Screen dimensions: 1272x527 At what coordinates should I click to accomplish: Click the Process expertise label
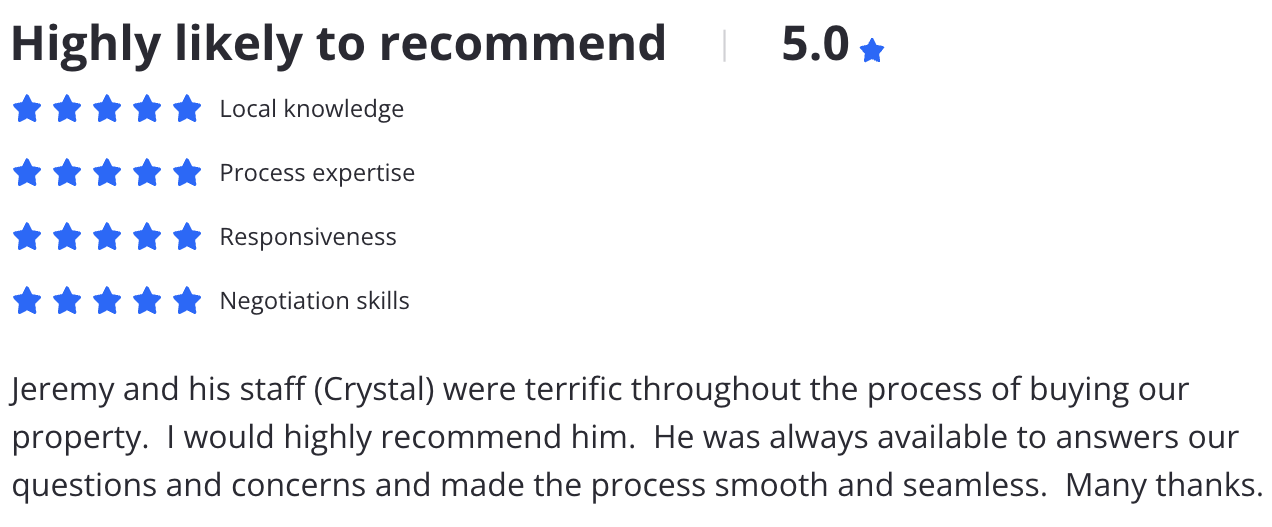coord(317,173)
